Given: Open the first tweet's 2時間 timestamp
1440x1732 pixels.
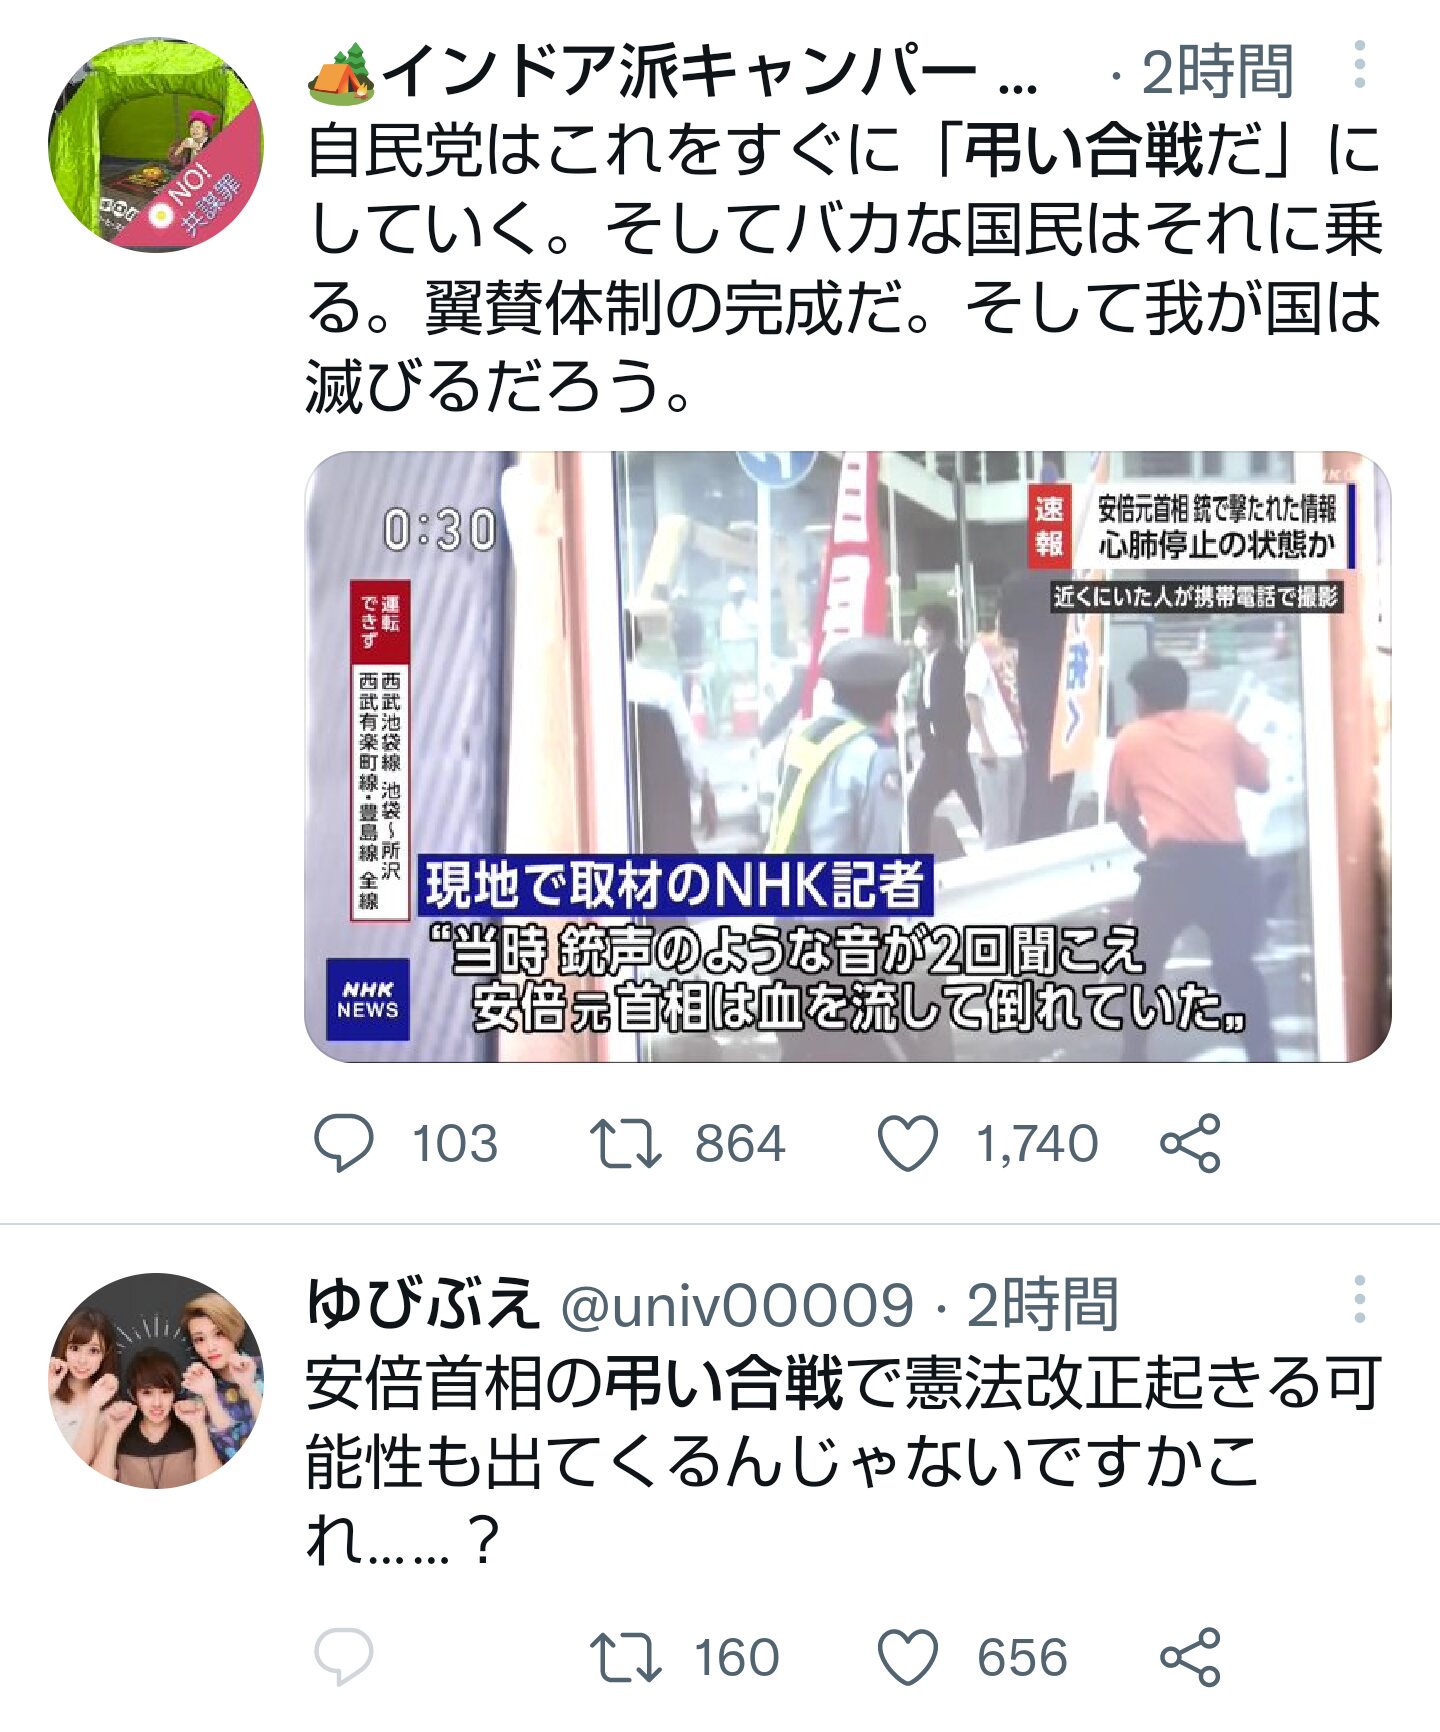Looking at the screenshot, I should (x=1217, y=72).
